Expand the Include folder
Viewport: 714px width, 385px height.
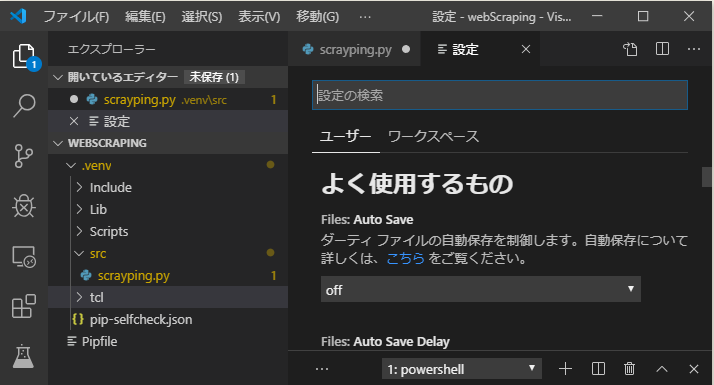[x=80, y=187]
